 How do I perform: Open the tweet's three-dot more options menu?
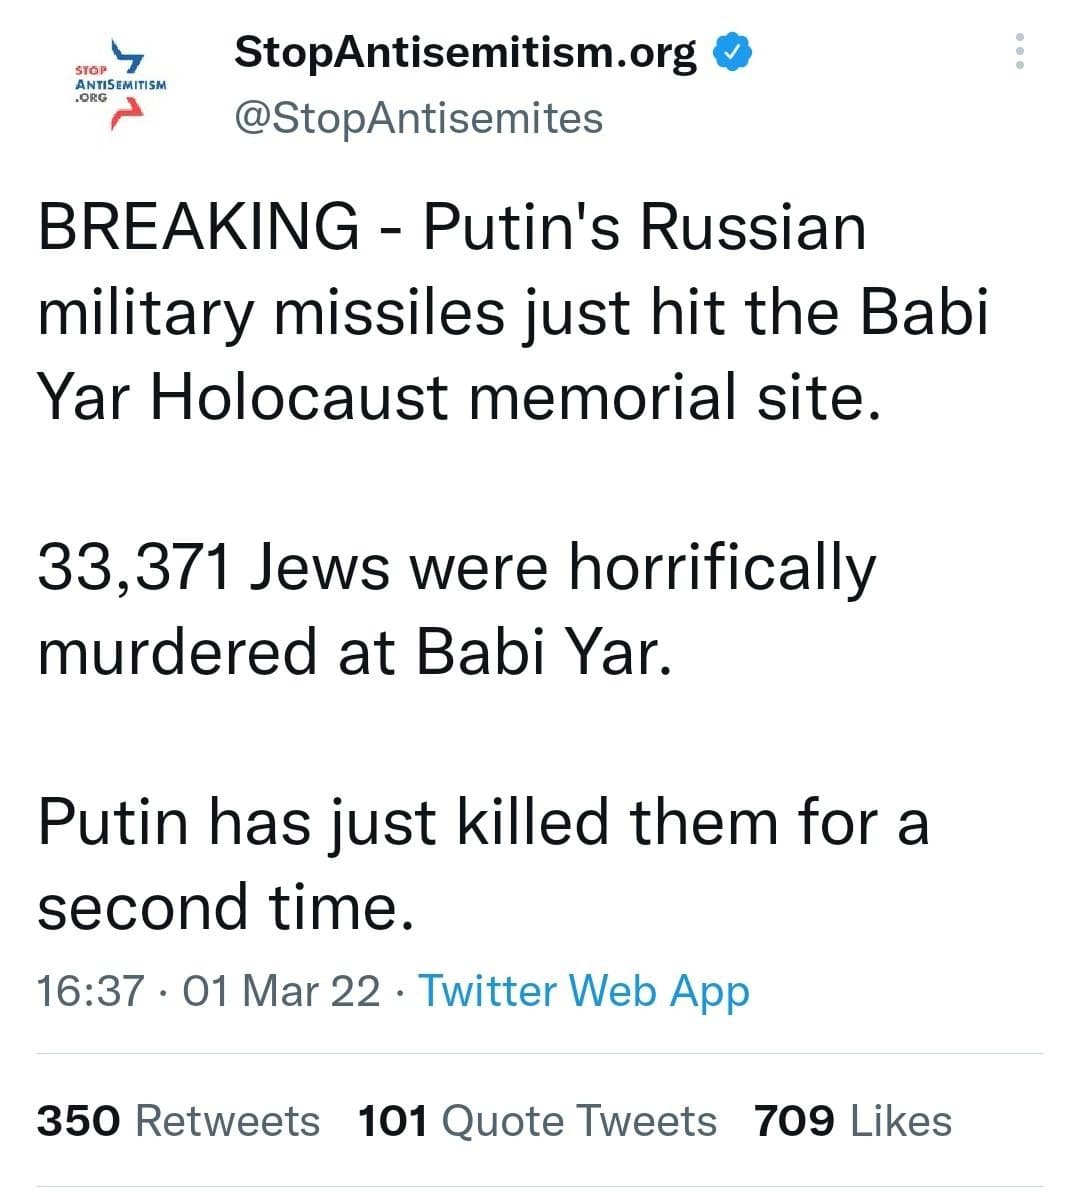click(x=1019, y=51)
